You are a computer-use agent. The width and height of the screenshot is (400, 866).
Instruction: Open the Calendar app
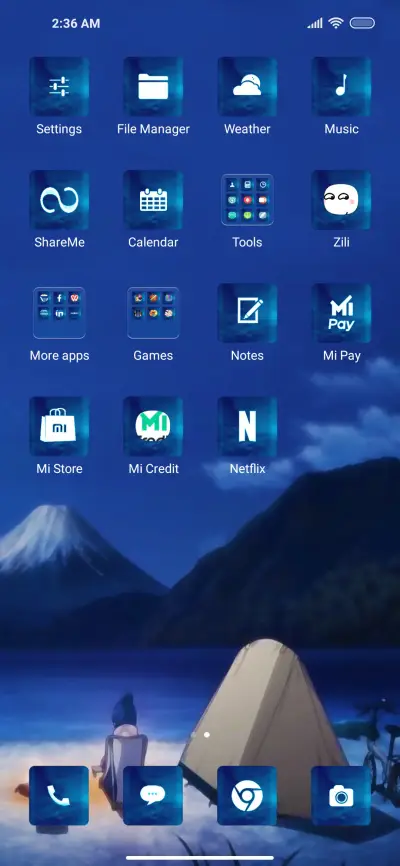(x=153, y=200)
